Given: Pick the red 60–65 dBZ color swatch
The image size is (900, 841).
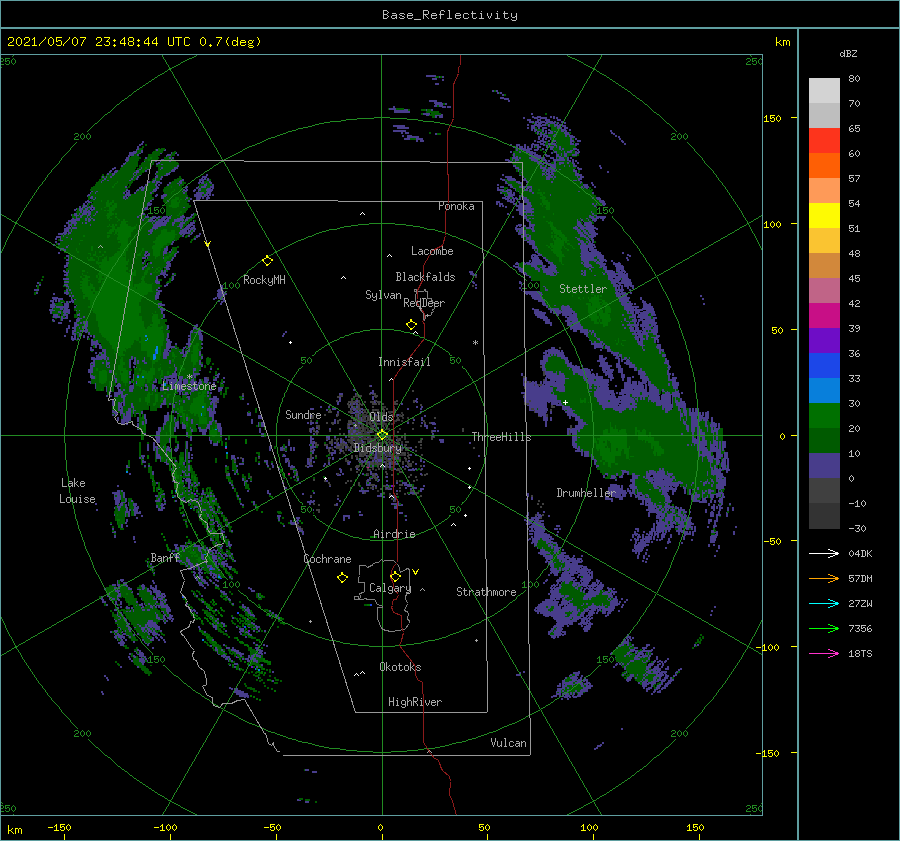Looking at the screenshot, I should (824, 141).
